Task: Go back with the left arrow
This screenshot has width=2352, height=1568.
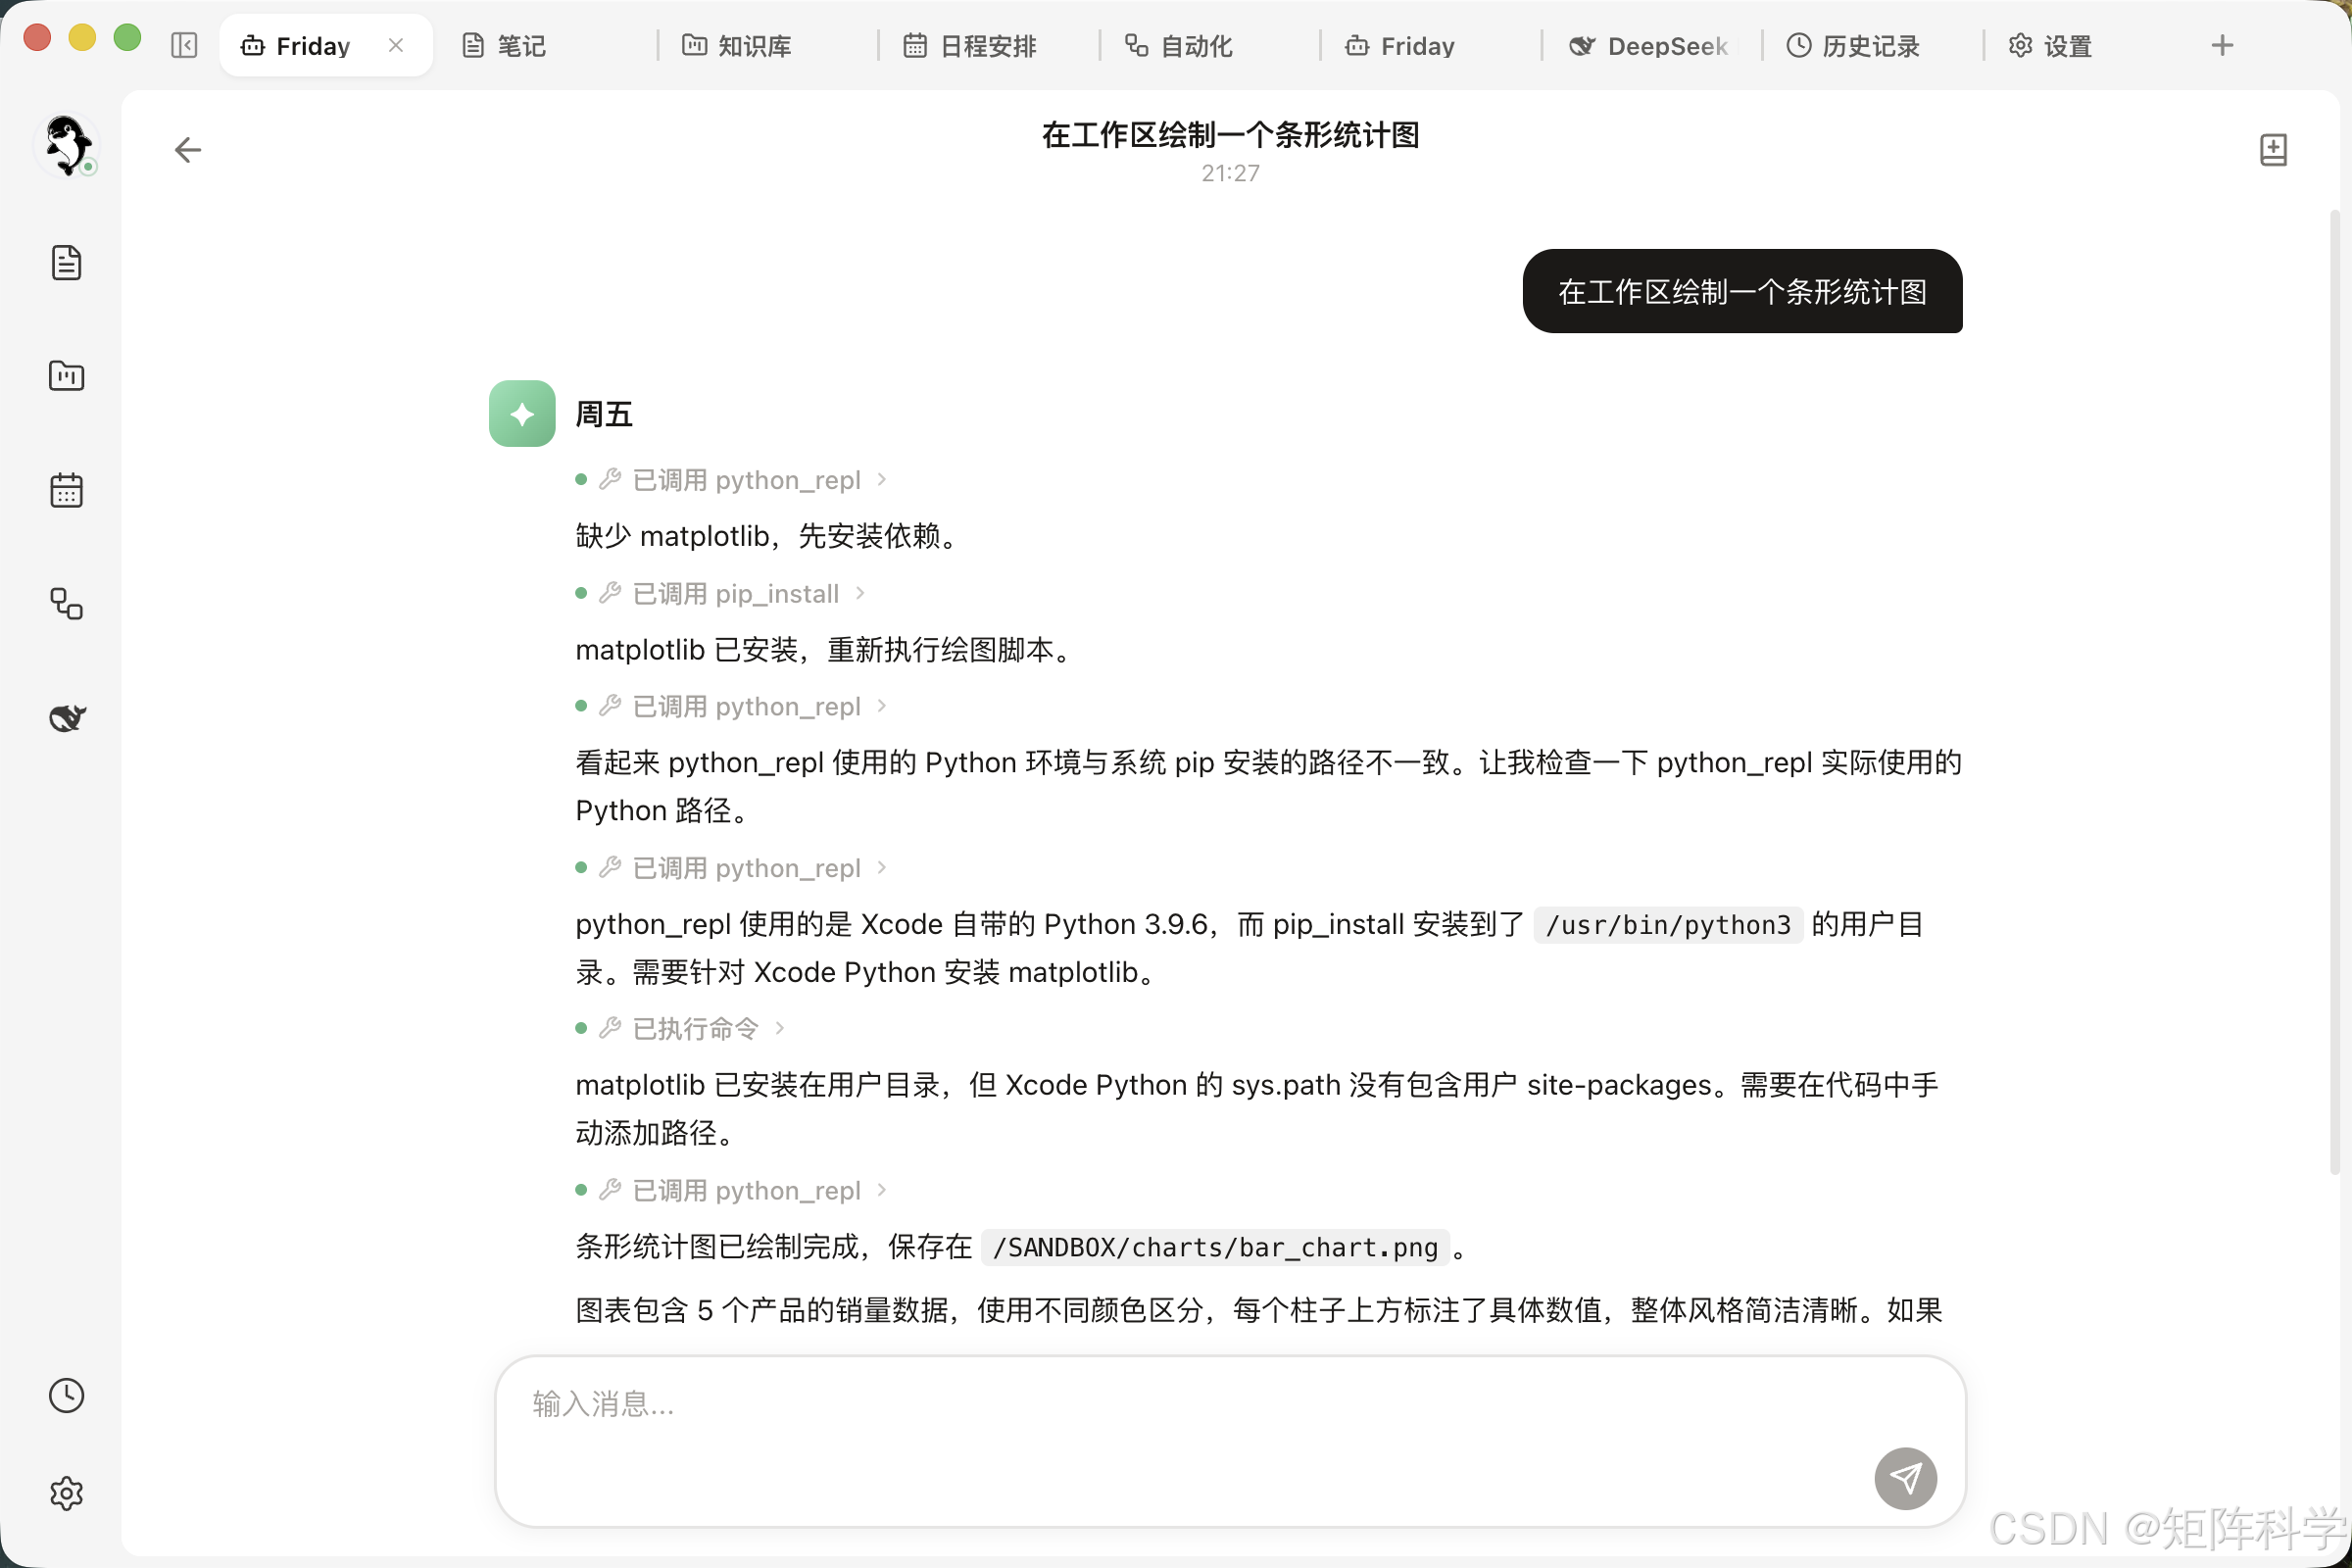Action: tap(188, 150)
